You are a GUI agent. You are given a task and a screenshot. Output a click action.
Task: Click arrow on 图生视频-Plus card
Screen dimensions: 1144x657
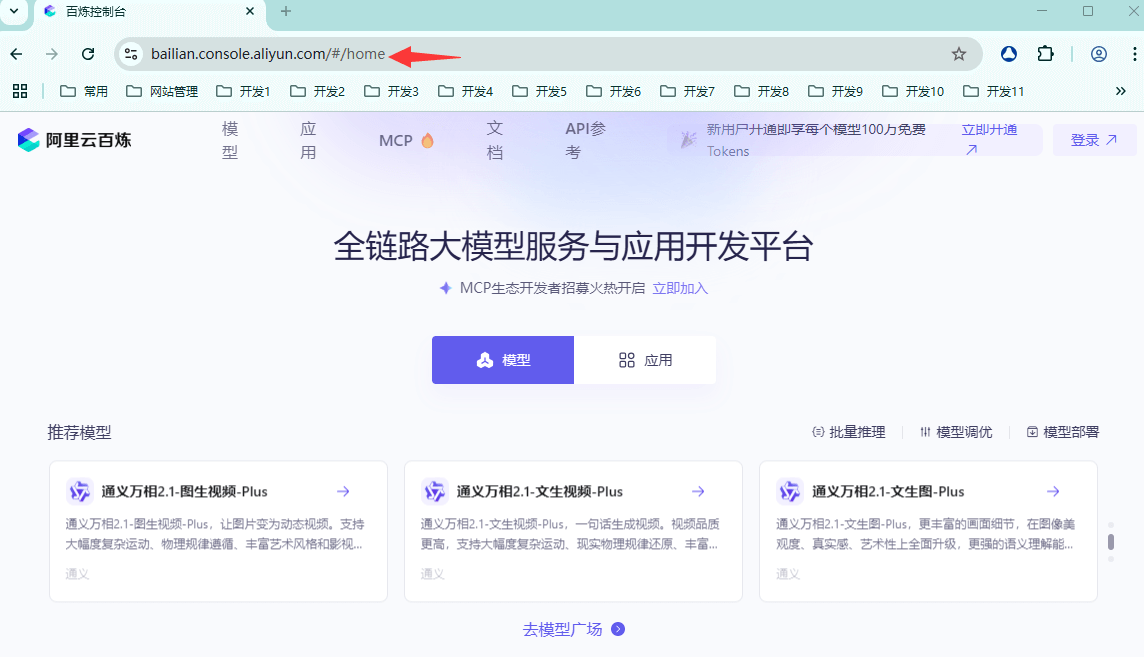coord(343,491)
